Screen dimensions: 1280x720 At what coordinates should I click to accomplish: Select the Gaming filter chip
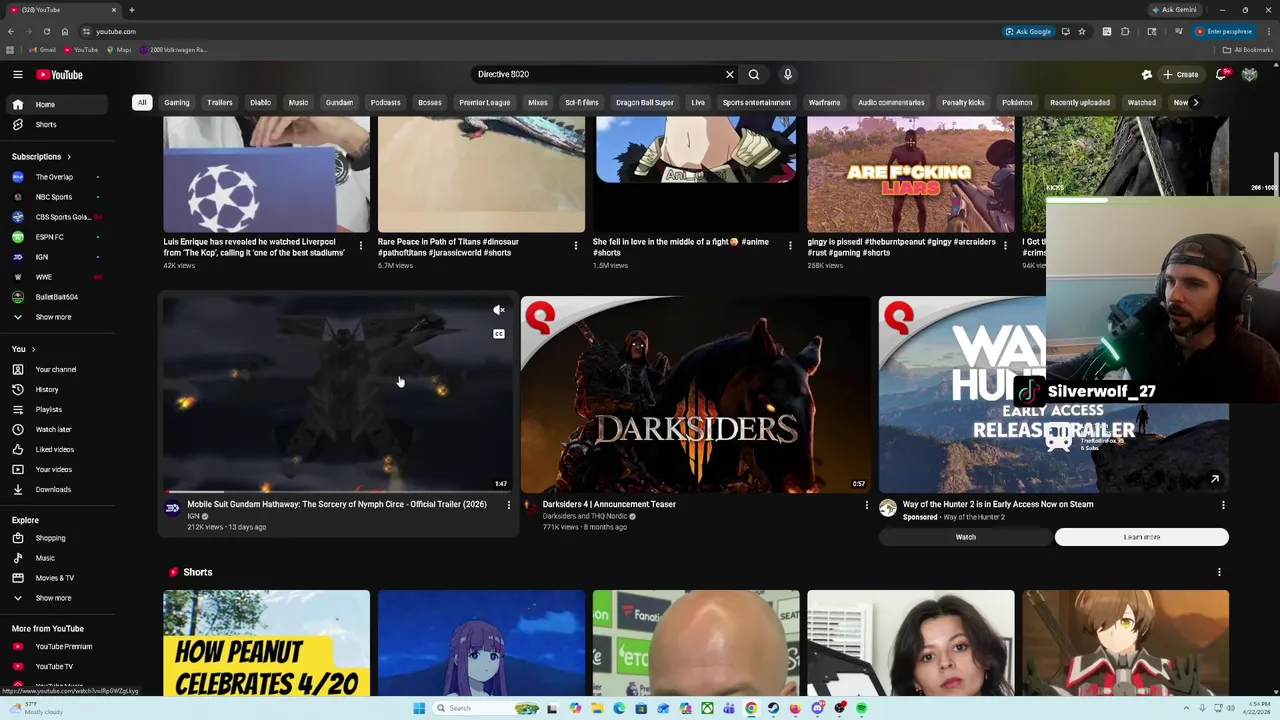click(177, 102)
